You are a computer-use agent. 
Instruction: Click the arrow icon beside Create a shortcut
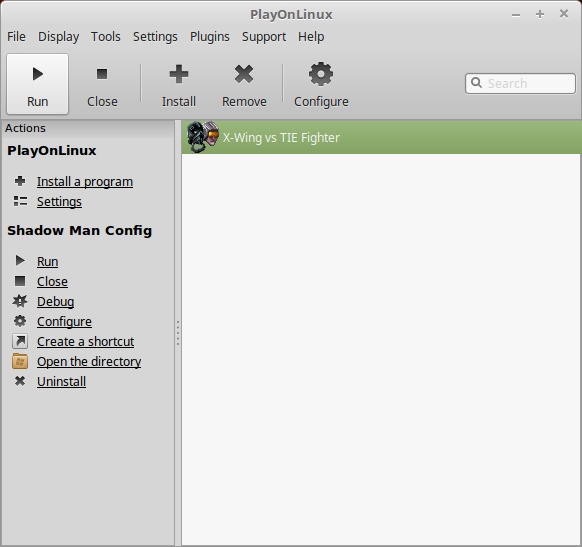coord(20,341)
